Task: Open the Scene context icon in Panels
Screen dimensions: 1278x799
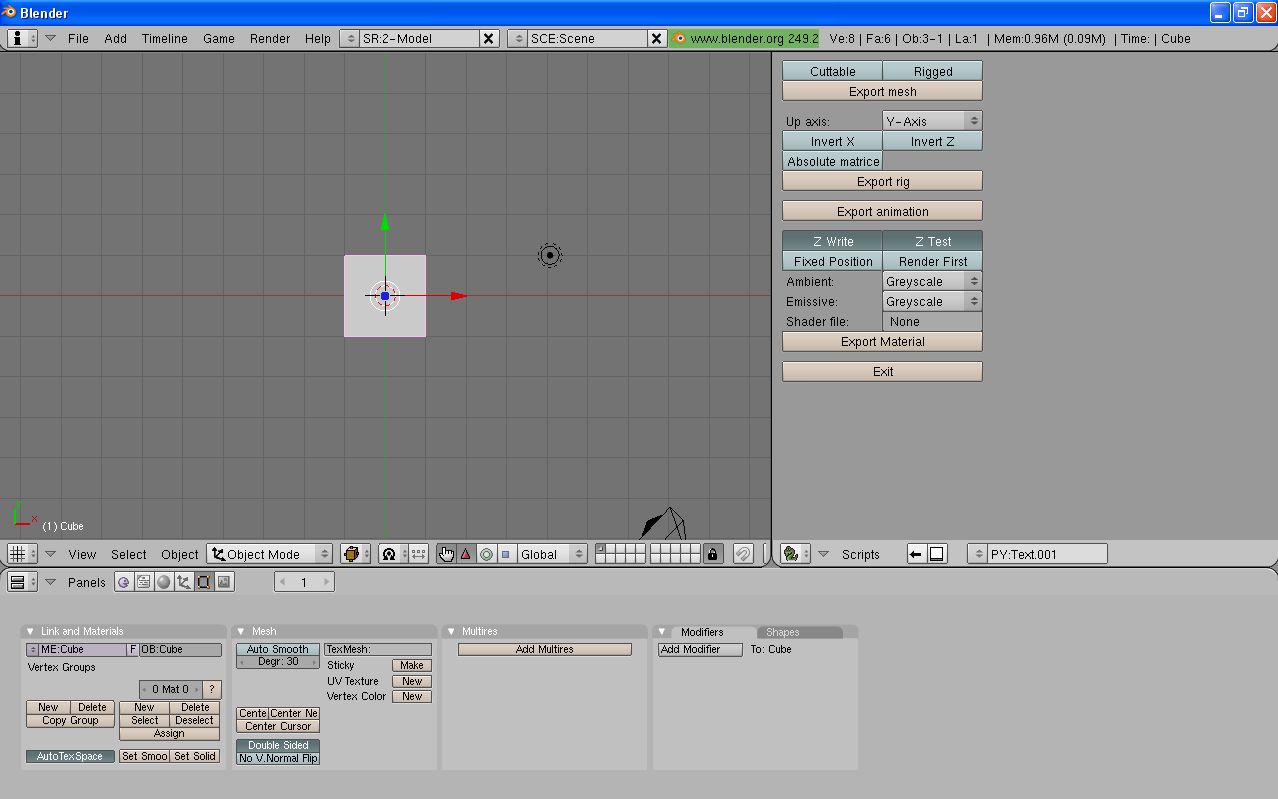Action: tap(224, 582)
